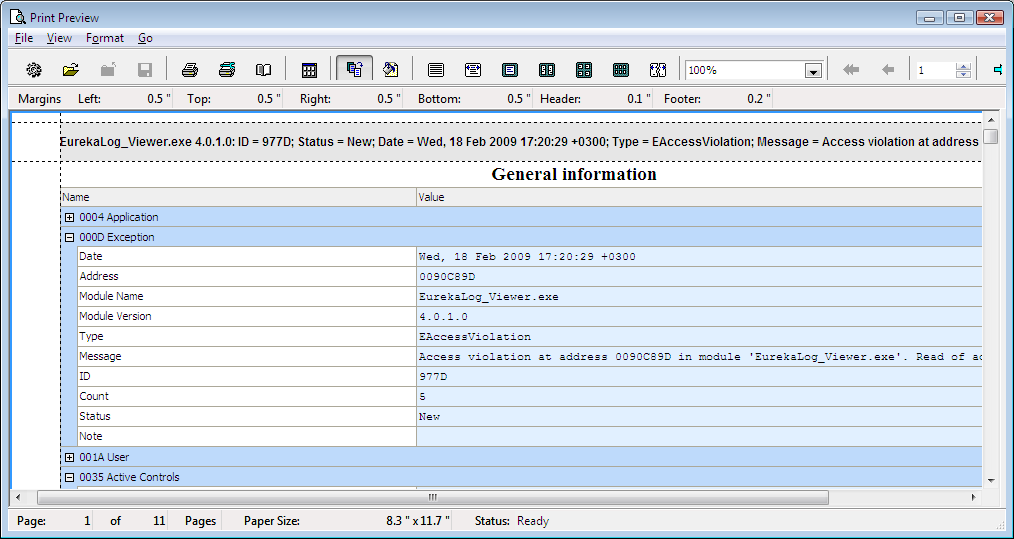The height and width of the screenshot is (539, 1014).
Task: Select the whole page view icon
Action: click(x=510, y=70)
